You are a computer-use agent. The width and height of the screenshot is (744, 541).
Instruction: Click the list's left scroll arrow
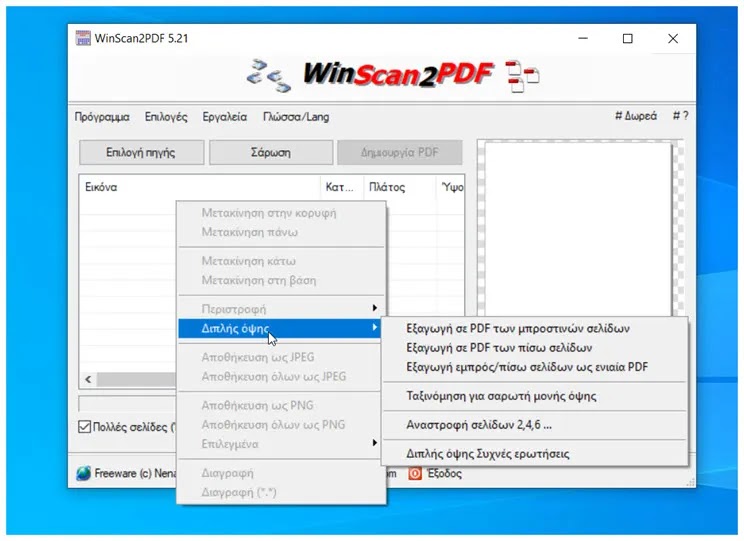(x=88, y=379)
